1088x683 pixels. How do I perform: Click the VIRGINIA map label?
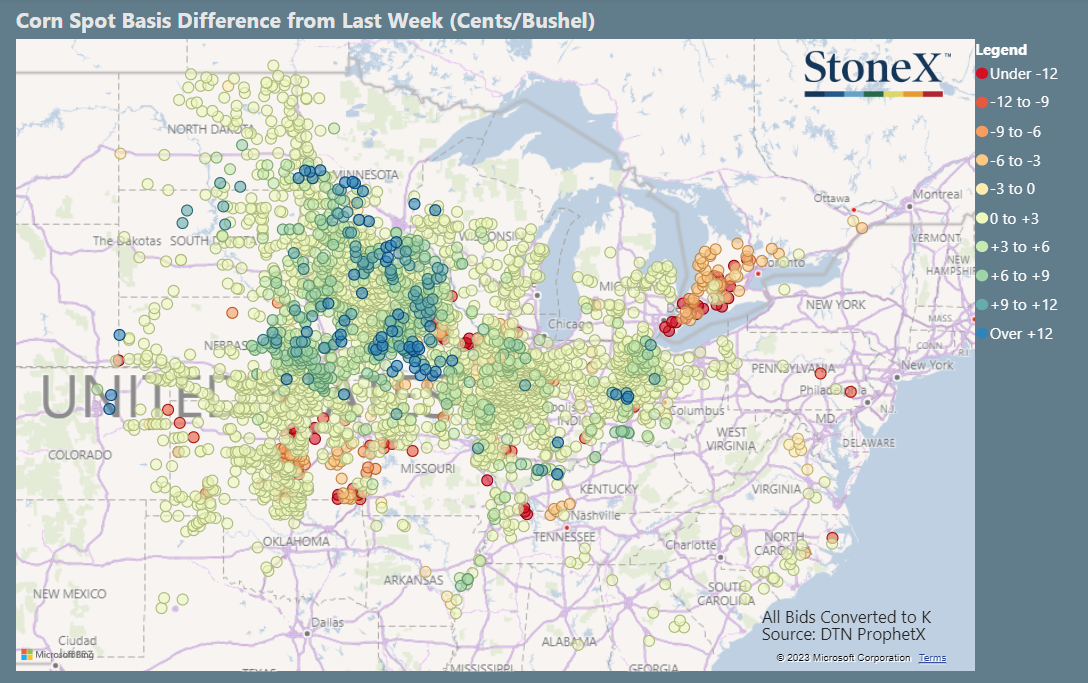pos(776,489)
